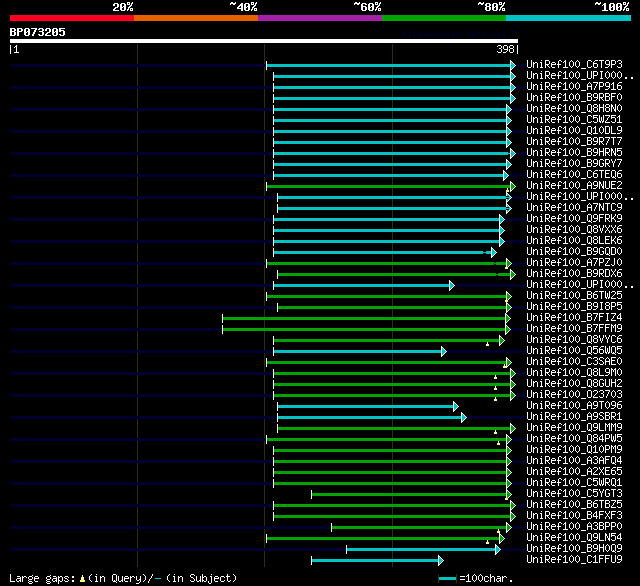Click the white query sequence bar
The image size is (640, 586).
click(x=264, y=41)
